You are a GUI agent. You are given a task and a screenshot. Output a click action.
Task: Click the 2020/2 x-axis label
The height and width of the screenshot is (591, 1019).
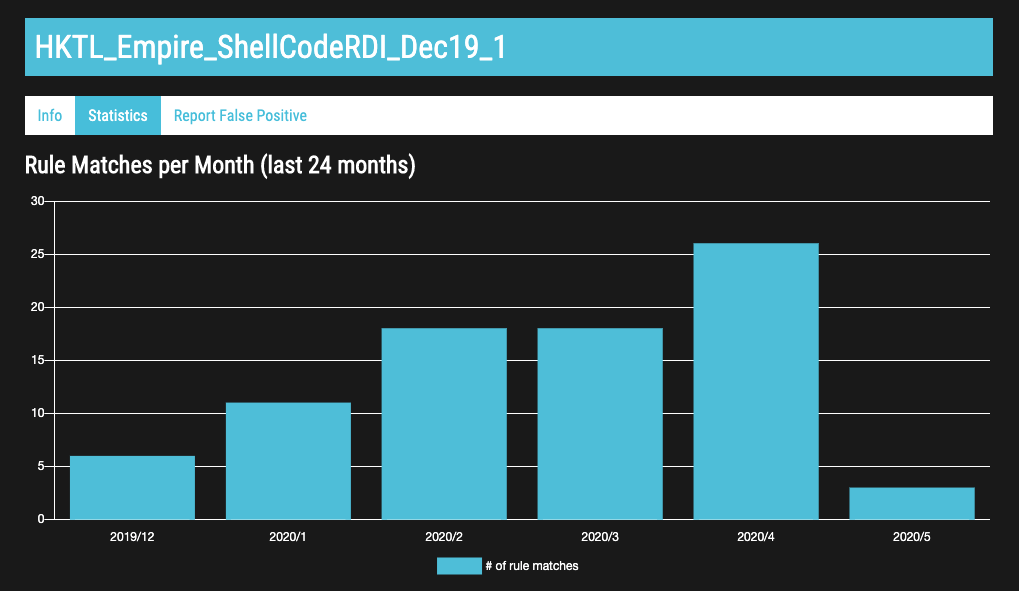tap(444, 537)
